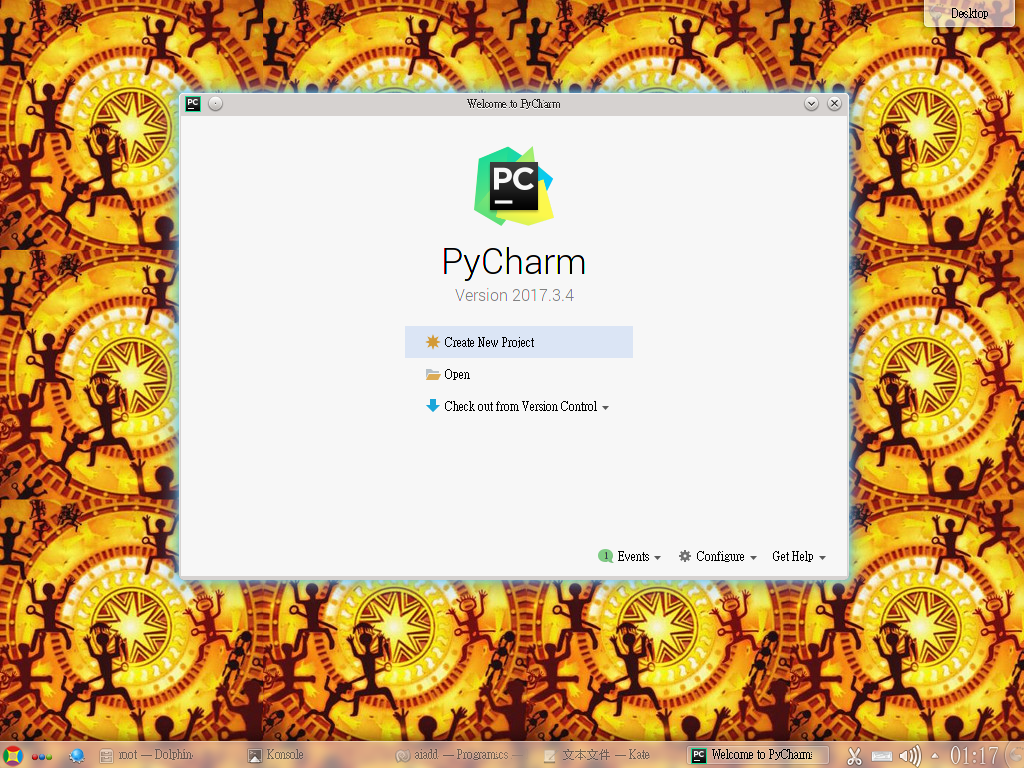Click Create New Project
The width and height of the screenshot is (1024, 768).
(x=519, y=342)
